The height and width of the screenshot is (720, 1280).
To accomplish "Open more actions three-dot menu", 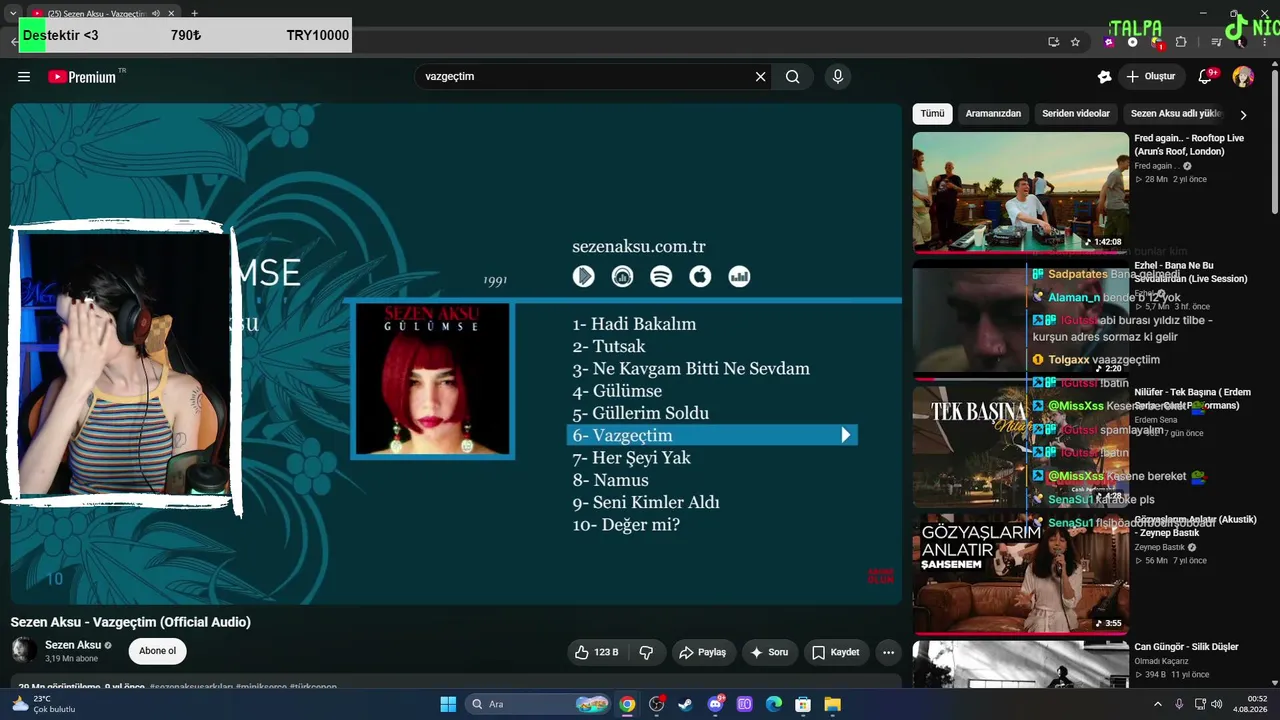I will pos(888,652).
